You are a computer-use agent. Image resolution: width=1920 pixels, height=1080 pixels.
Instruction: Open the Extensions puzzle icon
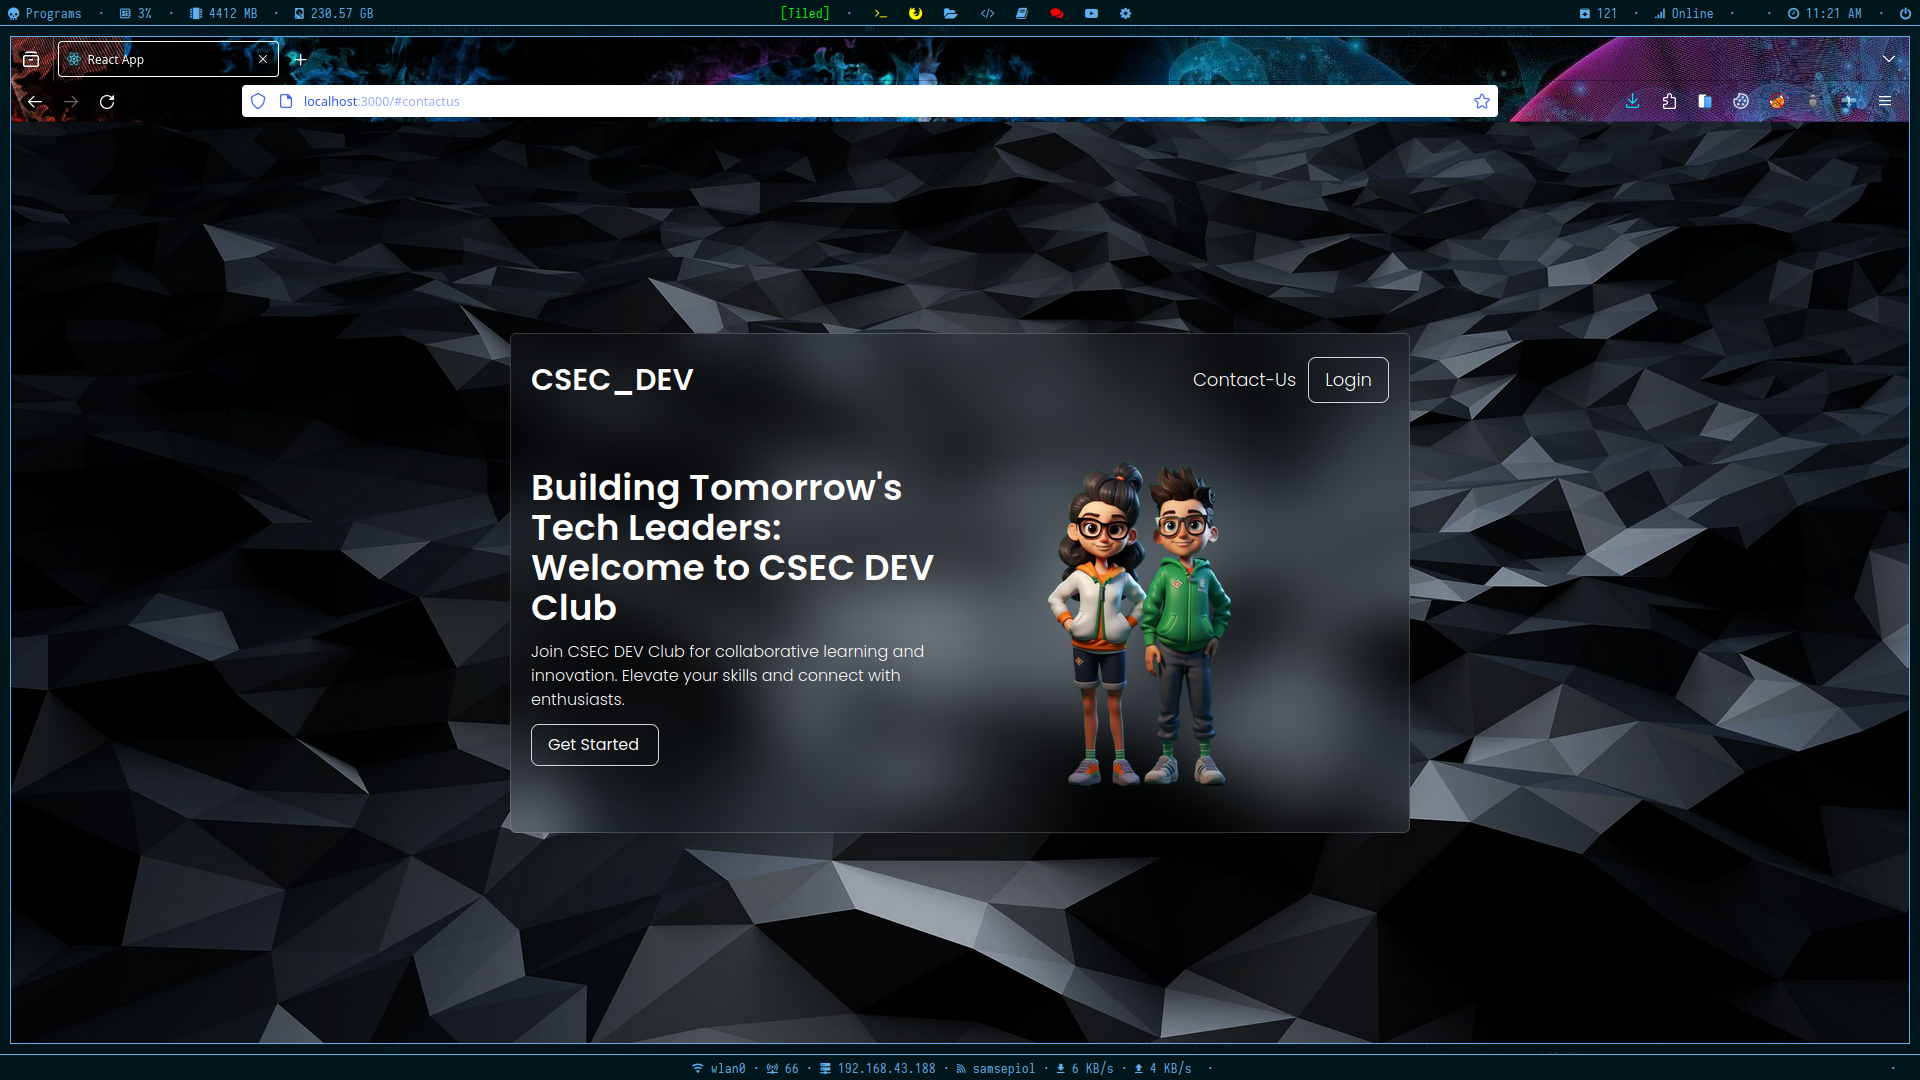[x=1669, y=101]
